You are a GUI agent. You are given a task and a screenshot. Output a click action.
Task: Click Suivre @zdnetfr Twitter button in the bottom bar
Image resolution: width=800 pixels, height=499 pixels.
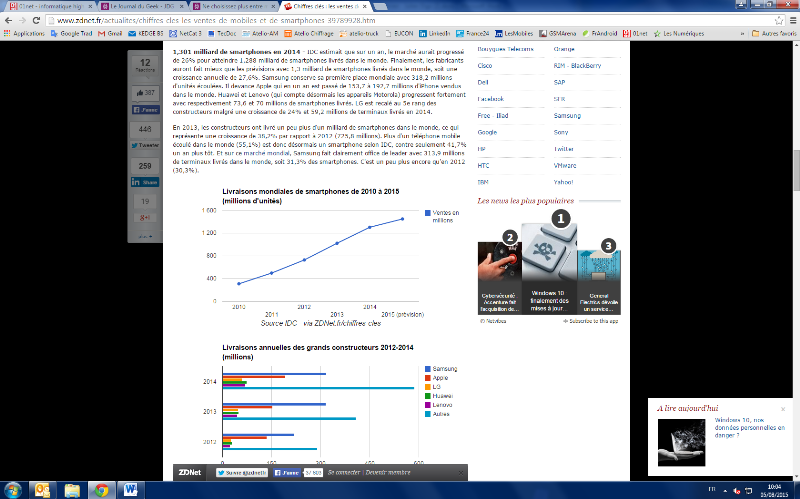242,472
